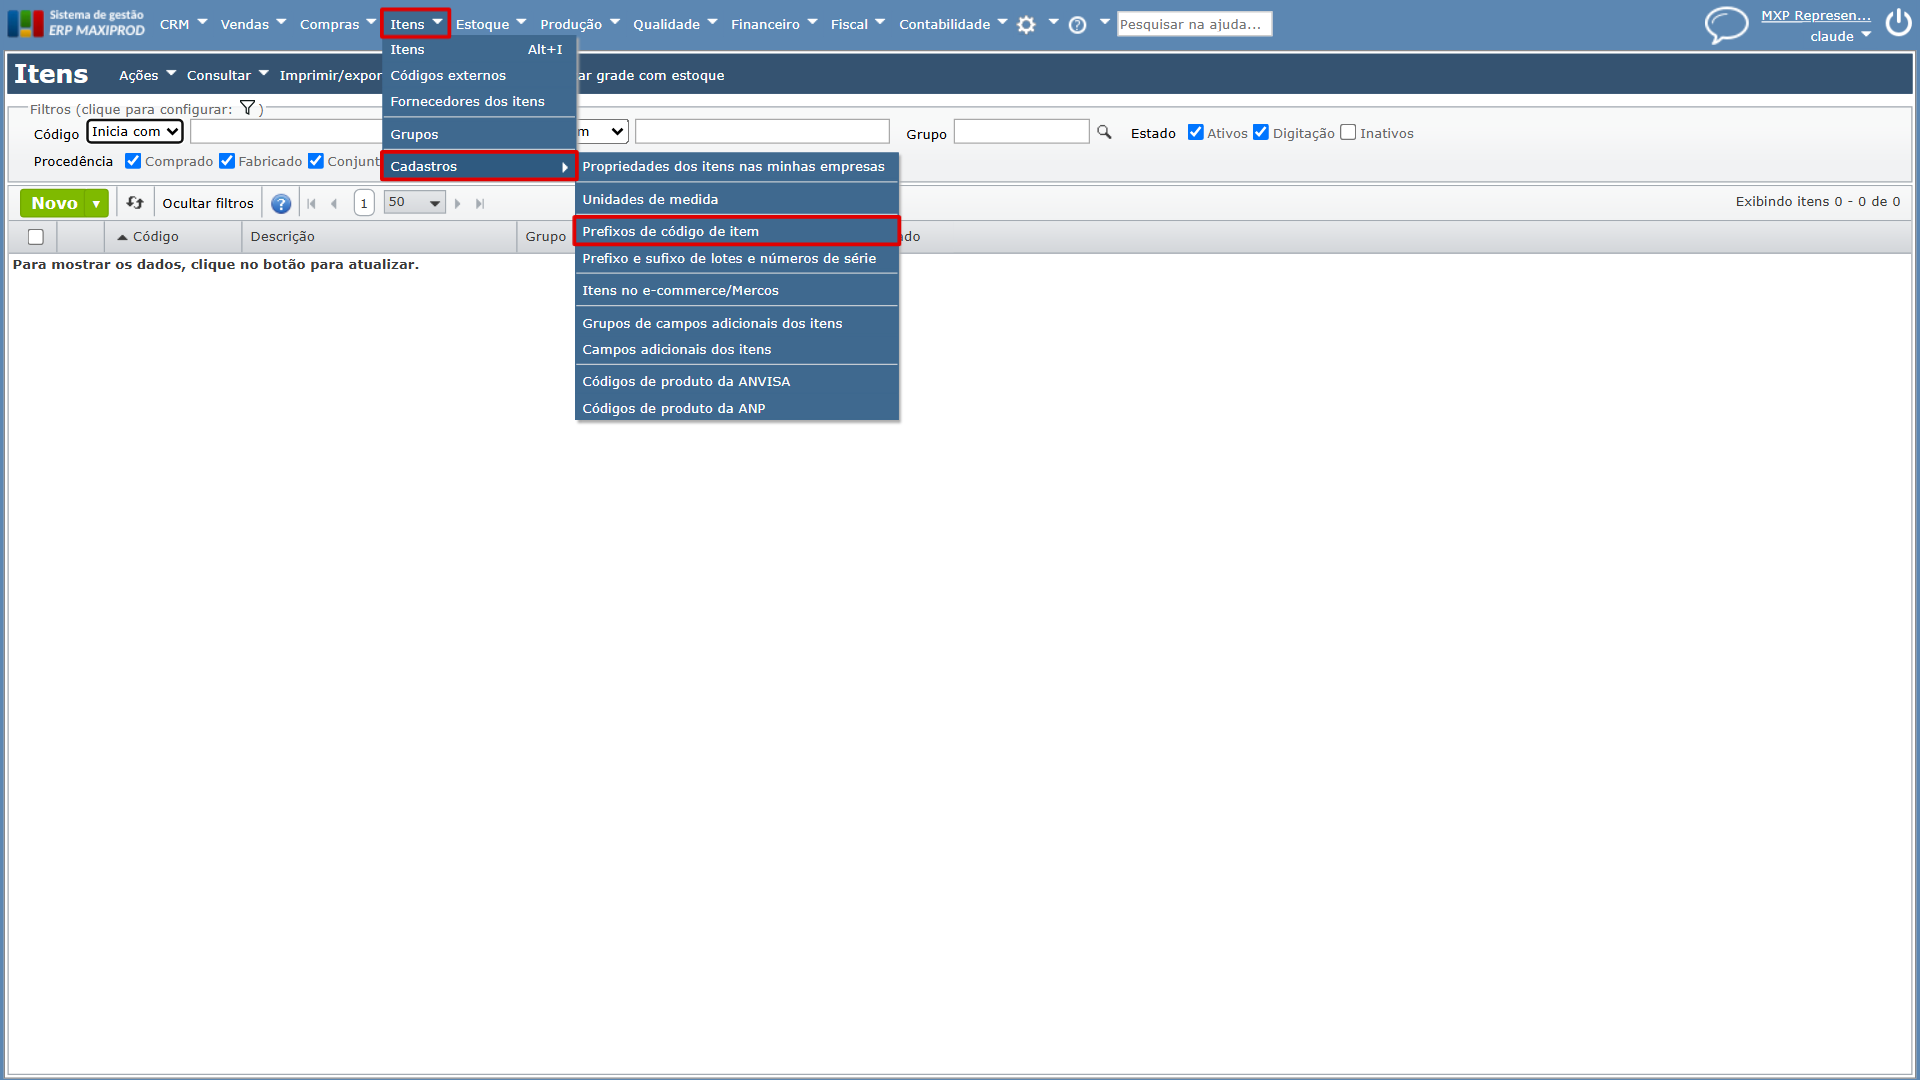Click the chat speech bubble icon
1920x1080 pixels.
tap(1726, 25)
